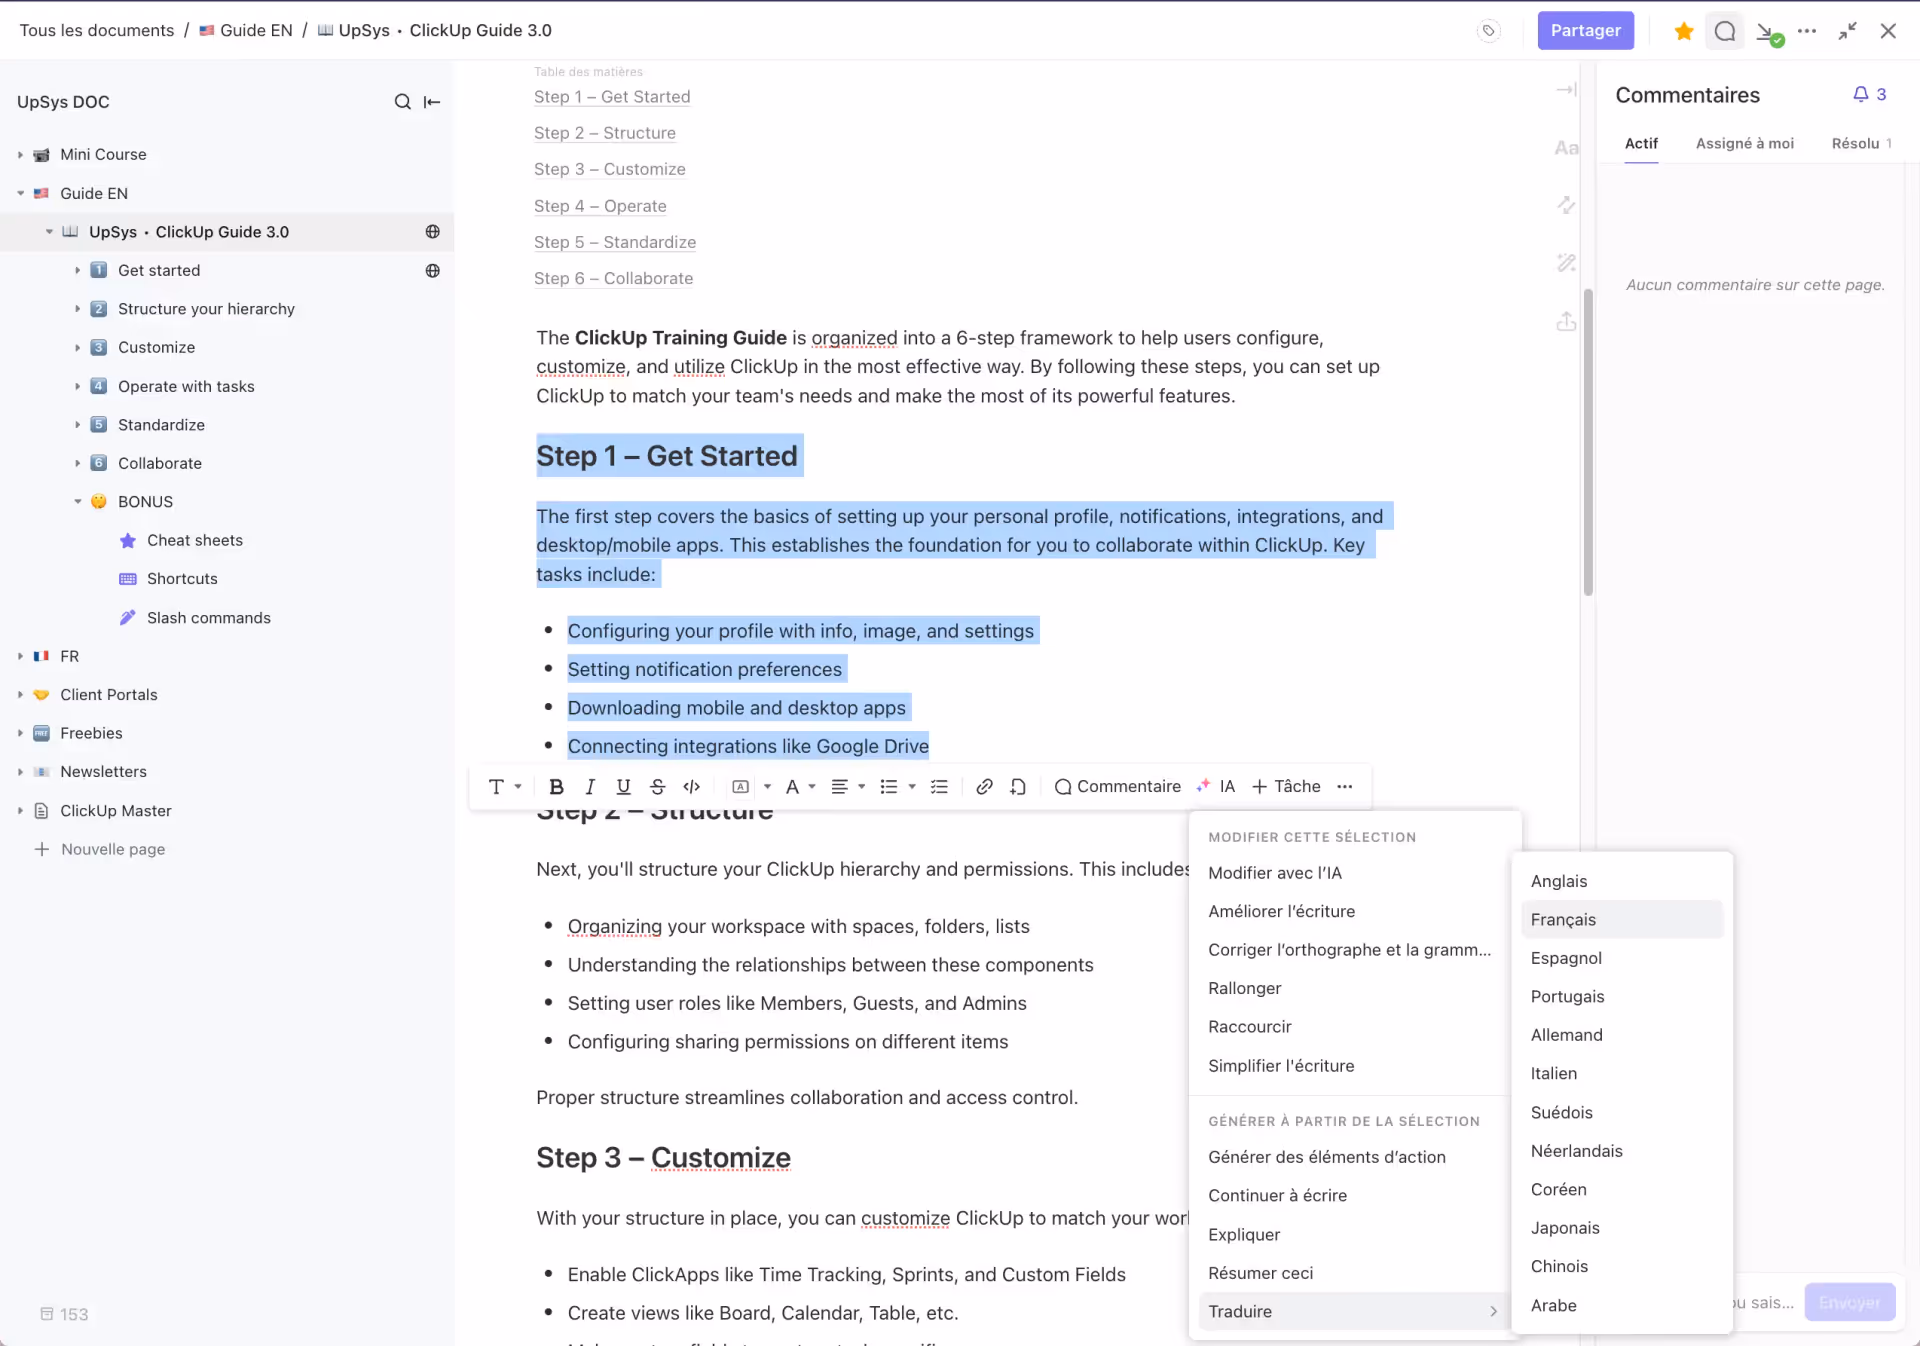Toggle inline code formatting
This screenshot has height=1346, width=1920.
pyautogui.click(x=691, y=787)
